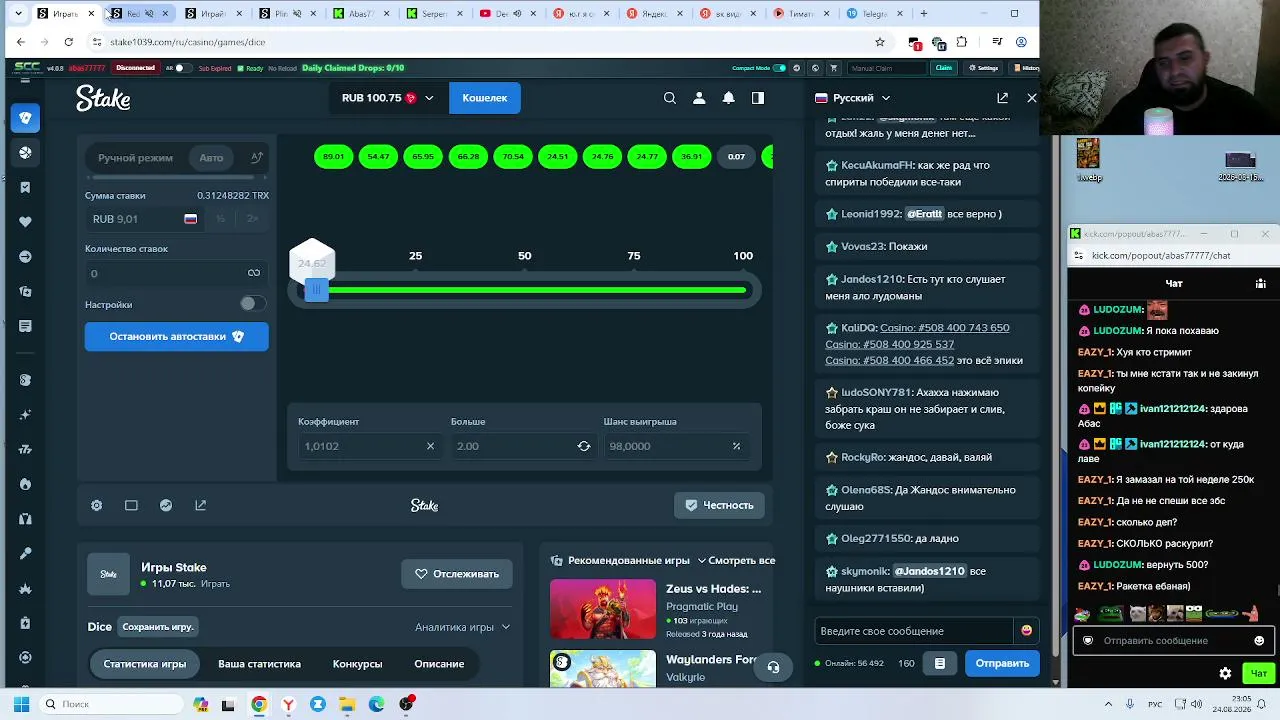
Task: Open the RUB 100.75 balance dropdown
Action: (x=387, y=98)
